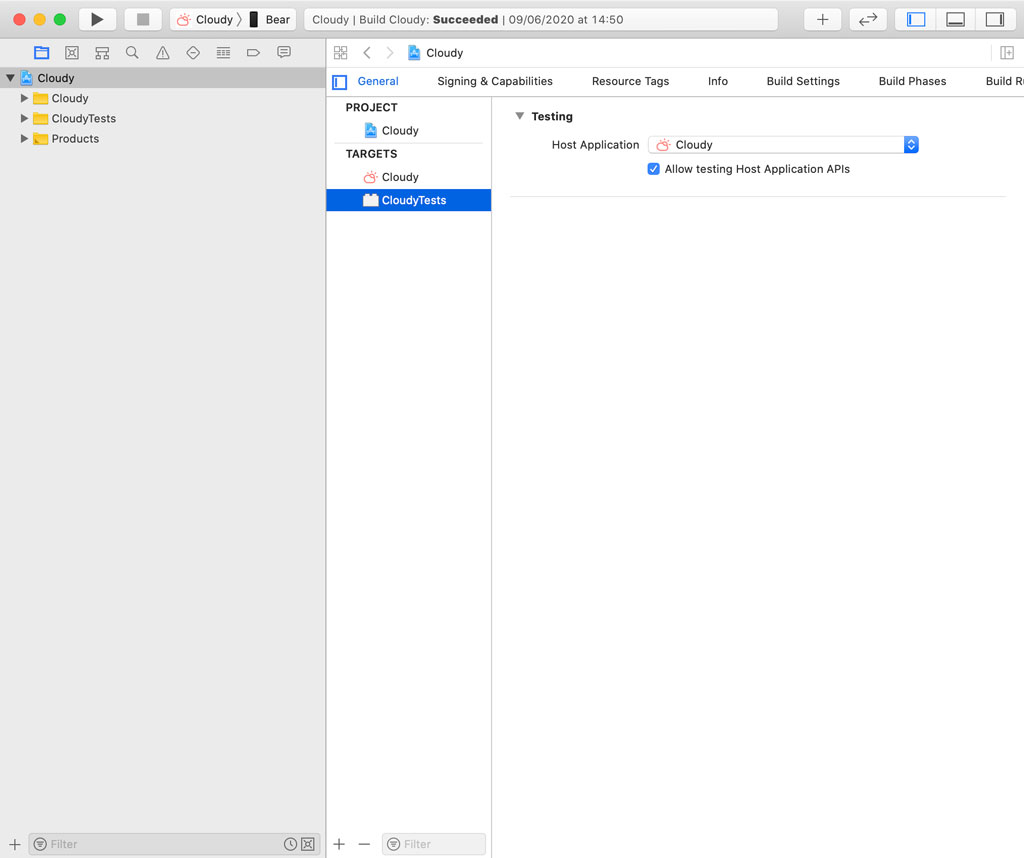This screenshot has height=858, width=1024.
Task: Select the CloudyTests folder in navigator
Action: [x=163, y=118]
